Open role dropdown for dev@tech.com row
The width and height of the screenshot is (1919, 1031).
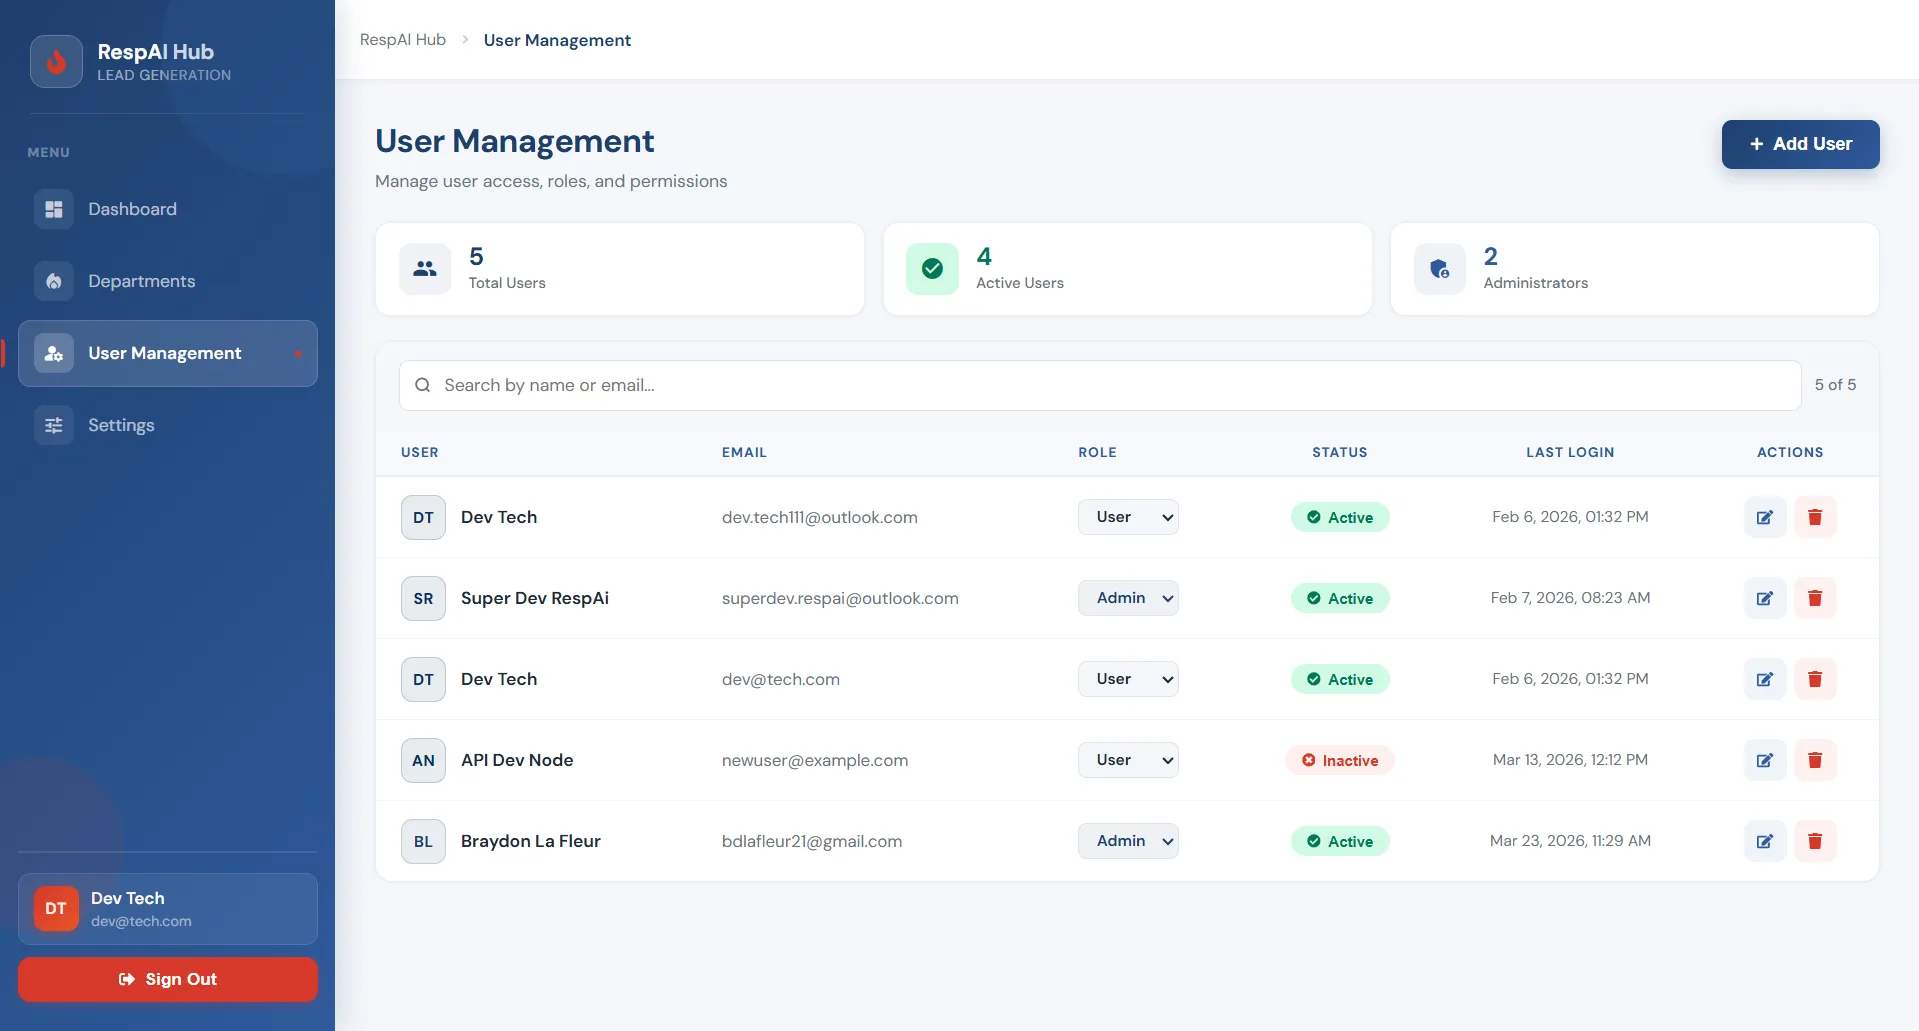[1128, 679]
